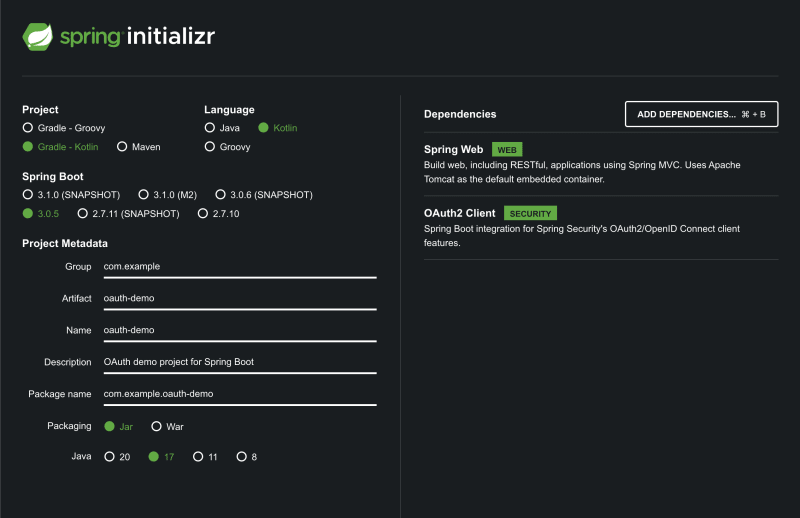Click the OAuth2 Client dependency title
This screenshot has height=518, width=800.
click(x=459, y=213)
